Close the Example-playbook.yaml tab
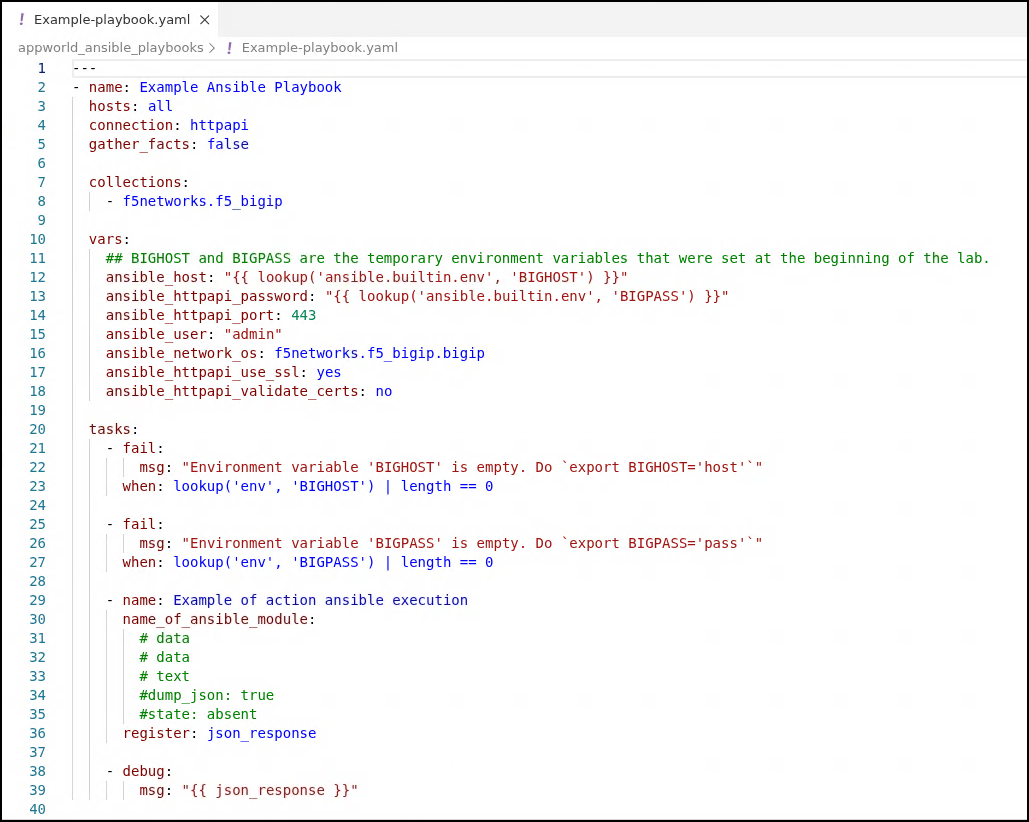This screenshot has width=1029, height=822. point(205,20)
